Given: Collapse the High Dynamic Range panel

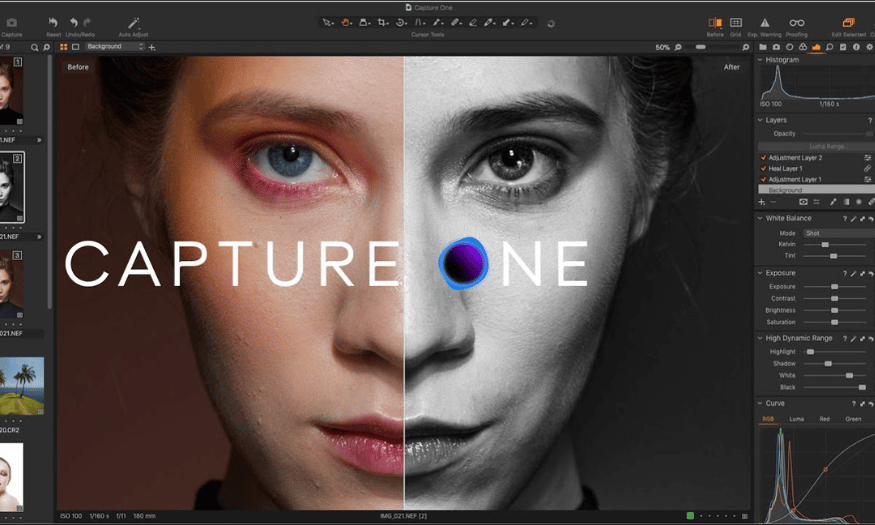Looking at the screenshot, I should 760,338.
